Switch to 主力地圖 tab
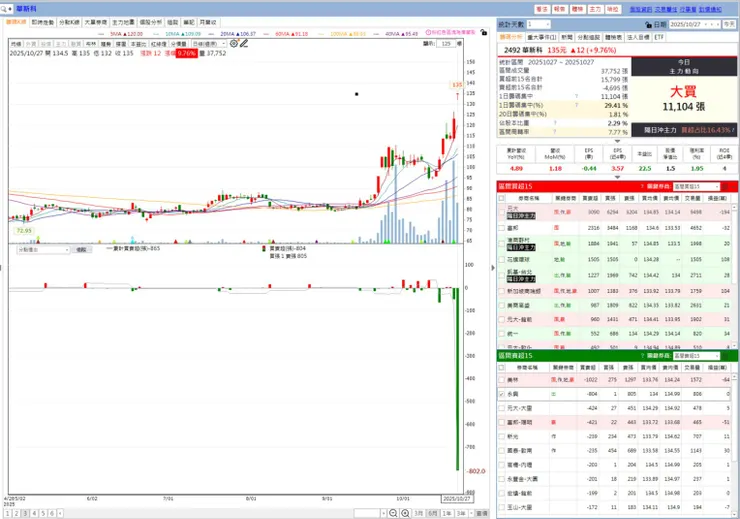The height and width of the screenshot is (519, 740). click(x=123, y=22)
